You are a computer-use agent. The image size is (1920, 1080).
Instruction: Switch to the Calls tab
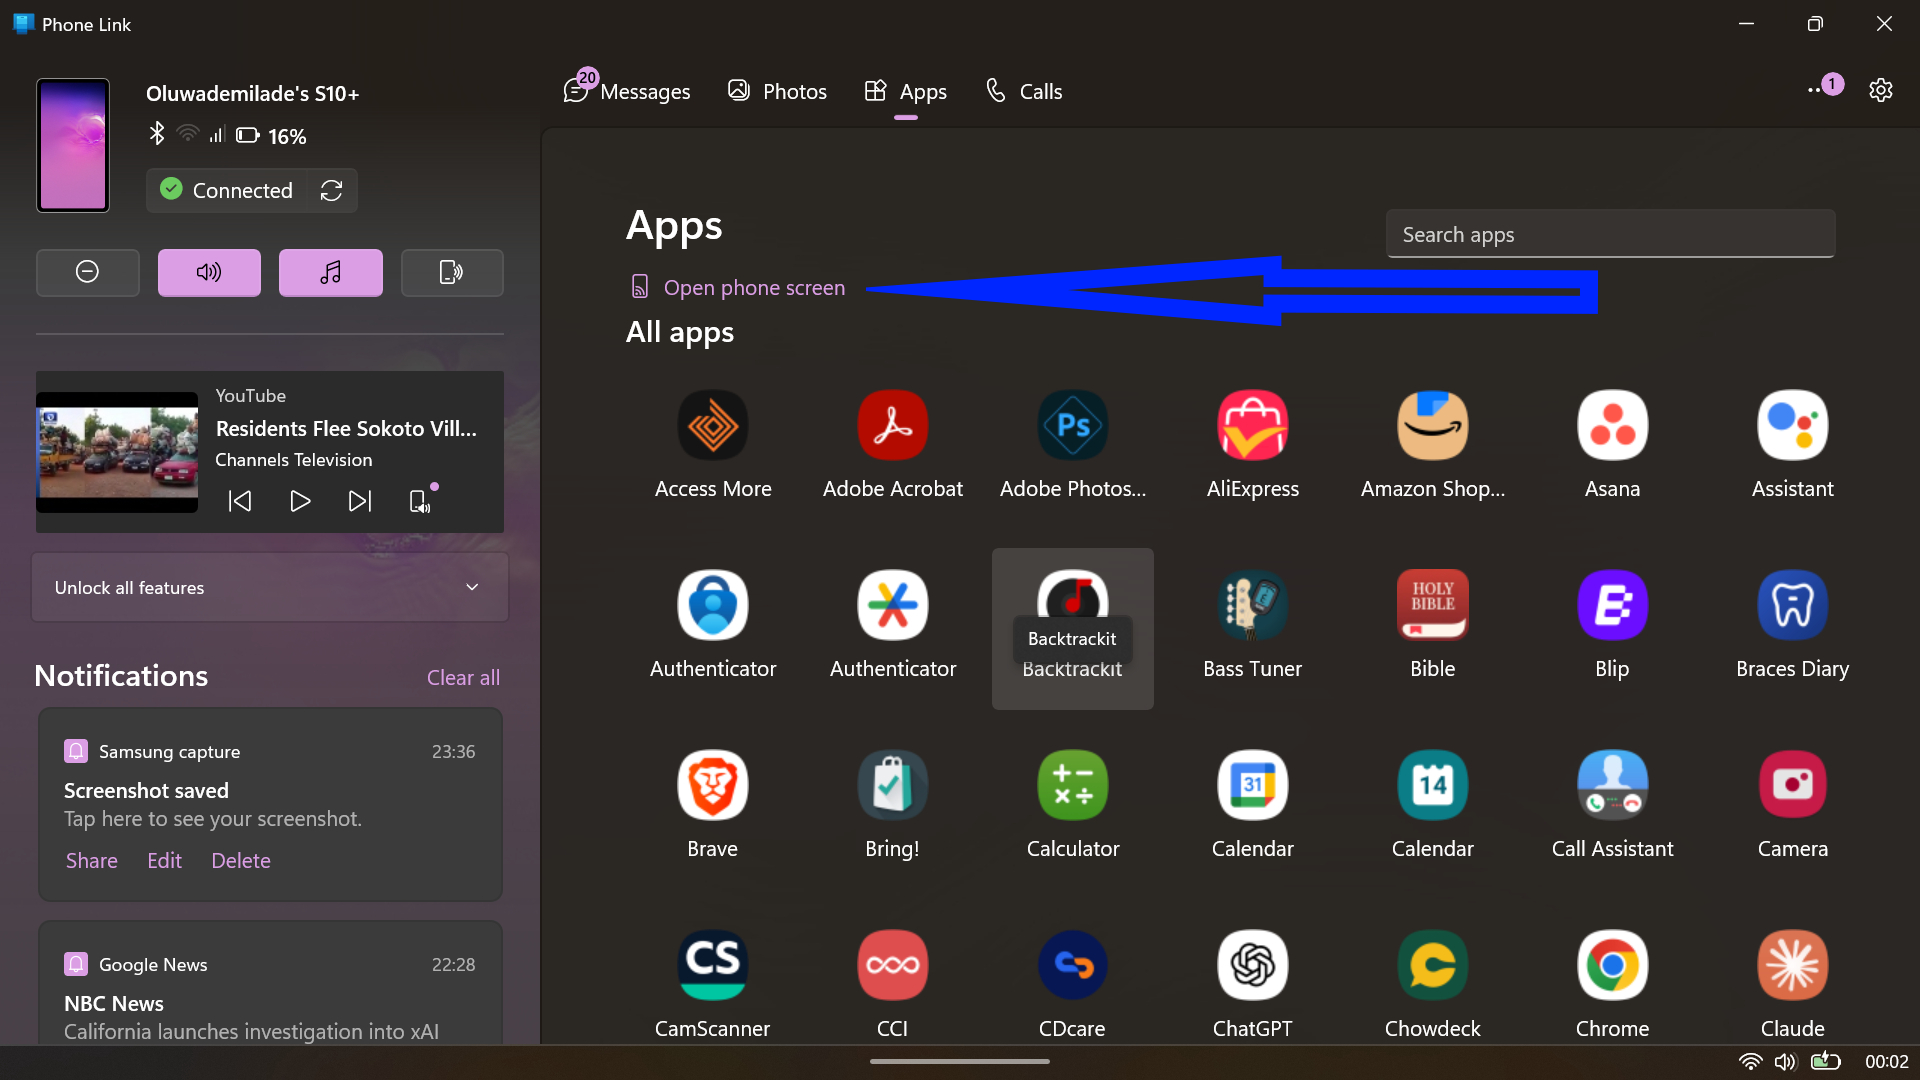click(x=1023, y=90)
